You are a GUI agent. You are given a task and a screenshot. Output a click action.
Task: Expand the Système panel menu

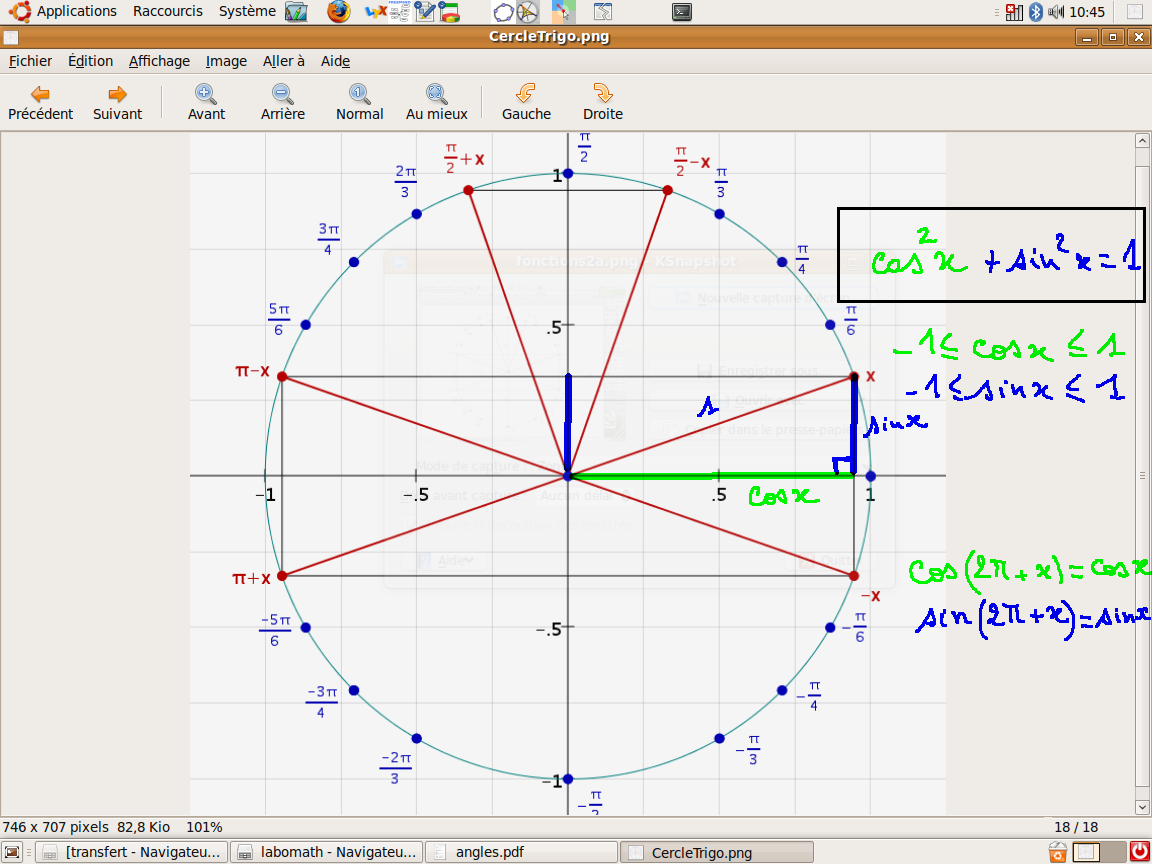point(247,11)
